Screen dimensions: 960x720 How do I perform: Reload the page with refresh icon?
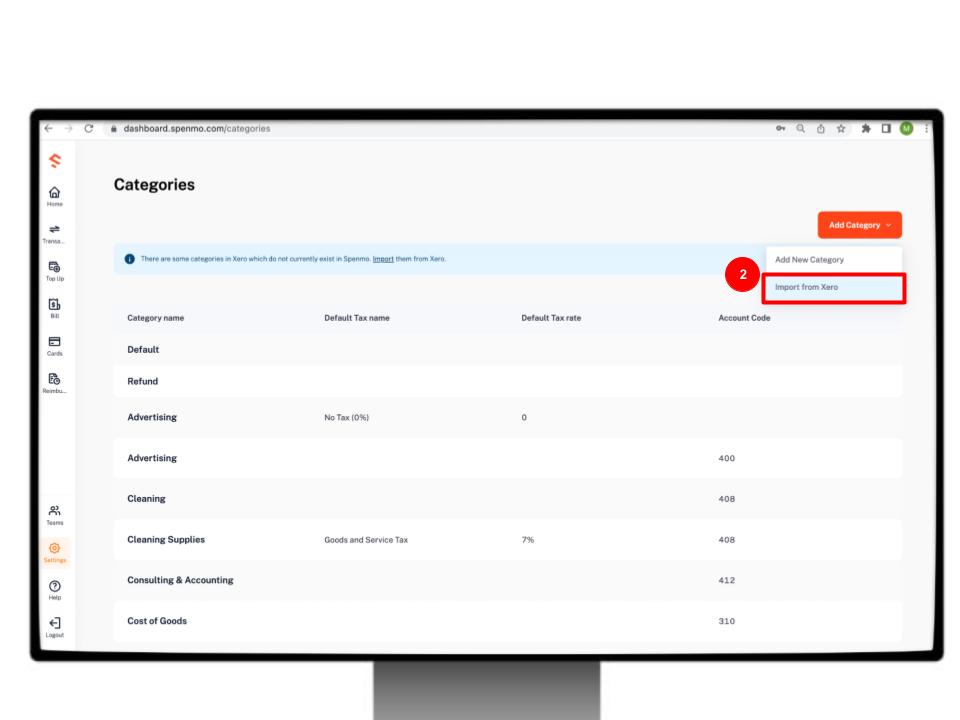[89, 129]
